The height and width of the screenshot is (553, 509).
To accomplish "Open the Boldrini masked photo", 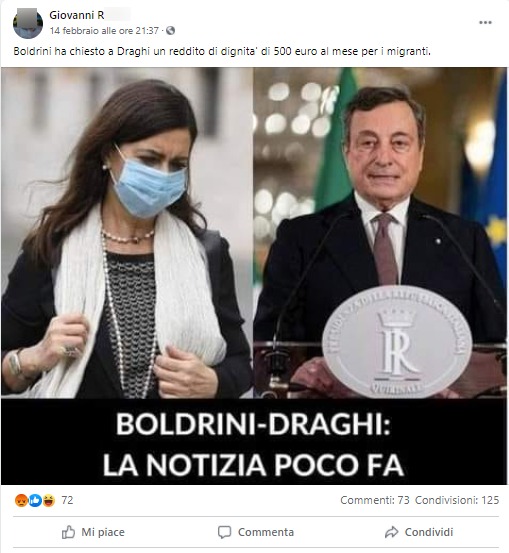I will 127,233.
